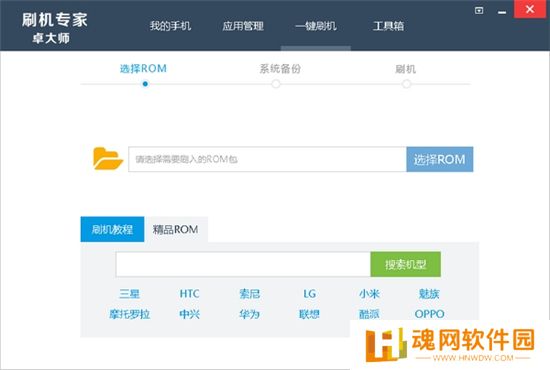Open the 三星 brand link

coord(129,294)
